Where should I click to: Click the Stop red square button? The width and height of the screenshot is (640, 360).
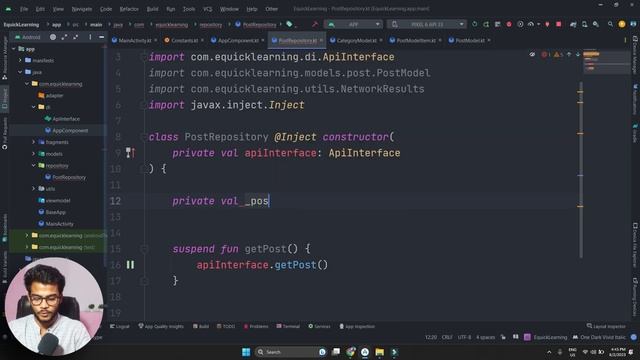[559, 24]
